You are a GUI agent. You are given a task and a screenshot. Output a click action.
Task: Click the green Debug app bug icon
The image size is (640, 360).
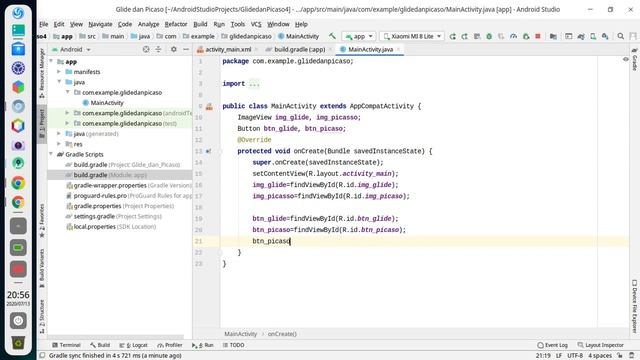(x=489, y=36)
